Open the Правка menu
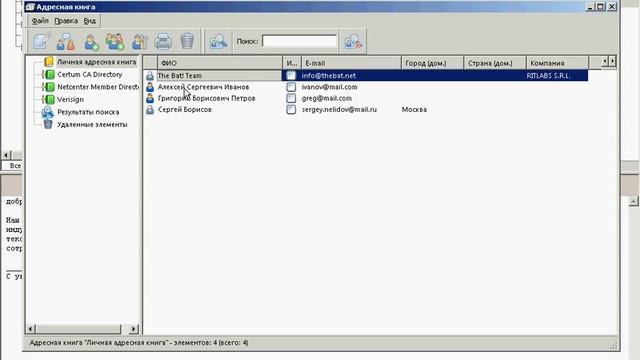 click(66, 20)
